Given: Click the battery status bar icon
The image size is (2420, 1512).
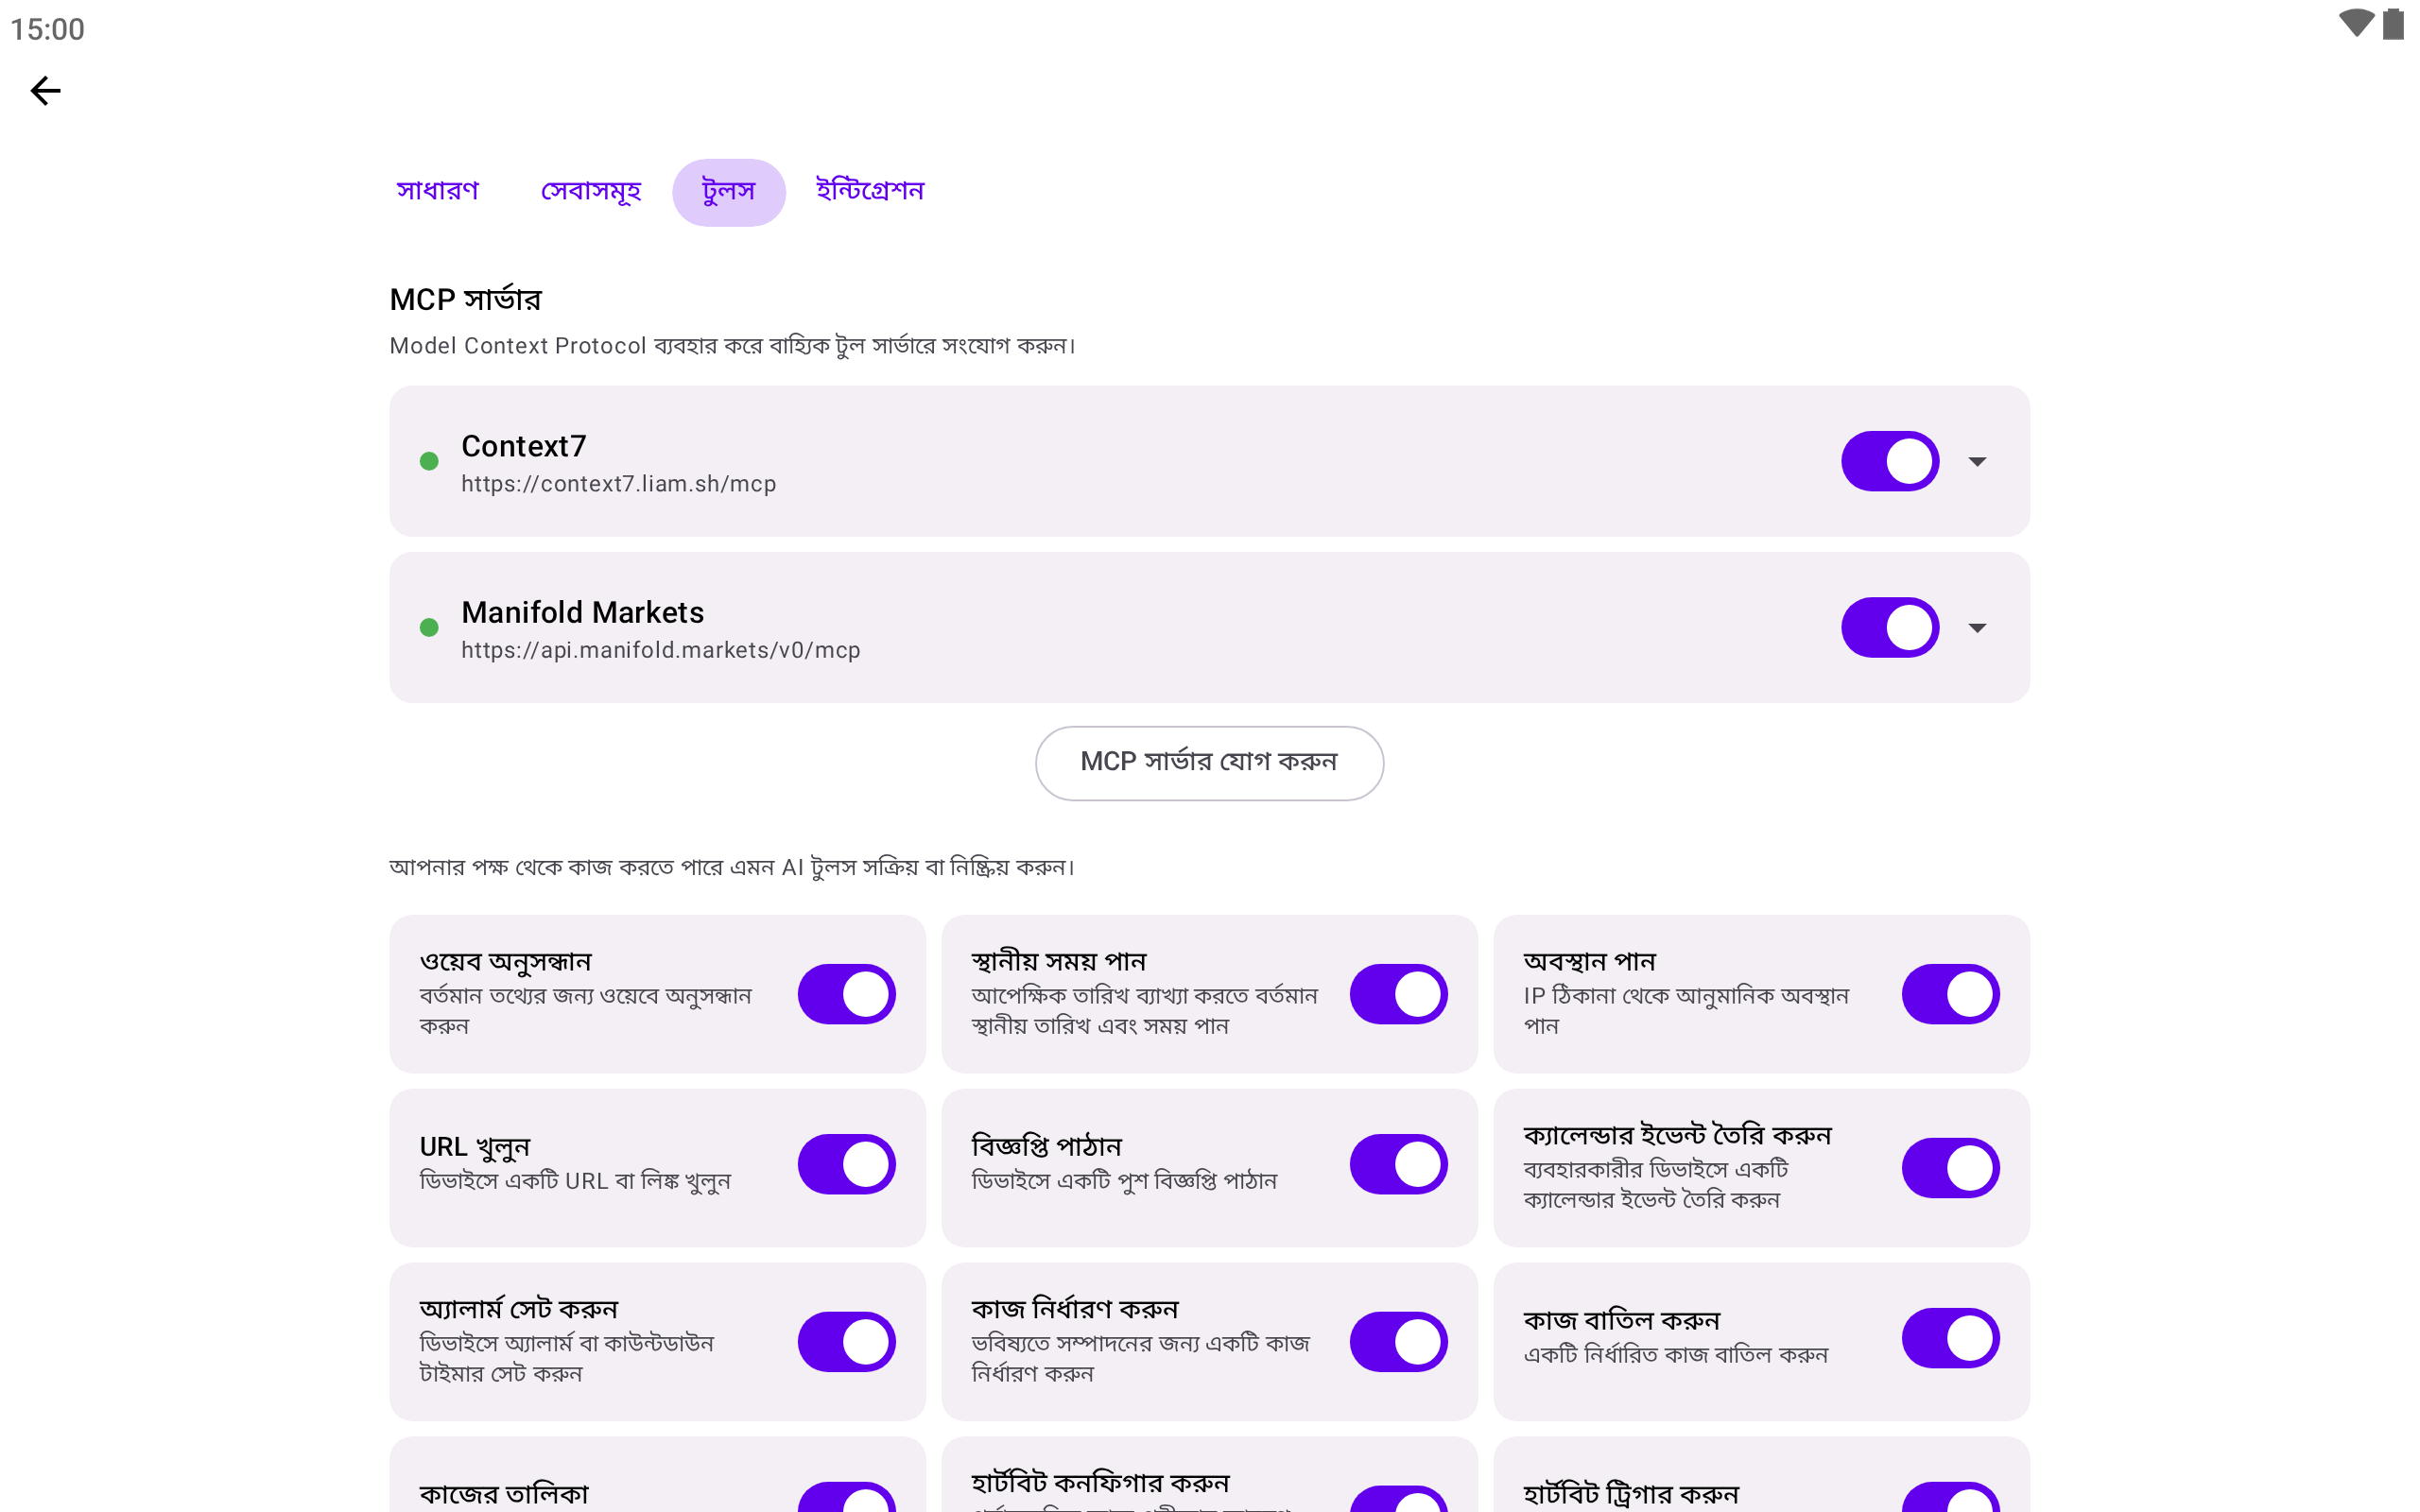Looking at the screenshot, I should click(x=2393, y=24).
